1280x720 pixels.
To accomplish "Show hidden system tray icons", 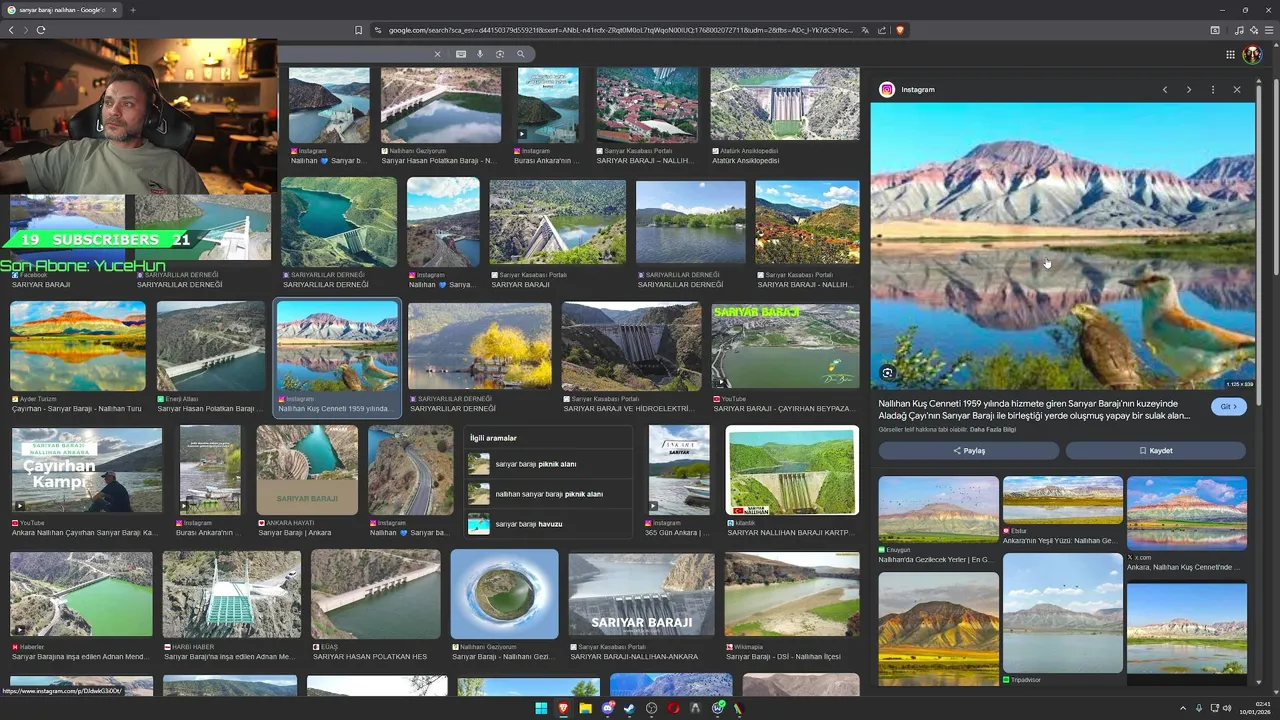I will (x=1183, y=708).
